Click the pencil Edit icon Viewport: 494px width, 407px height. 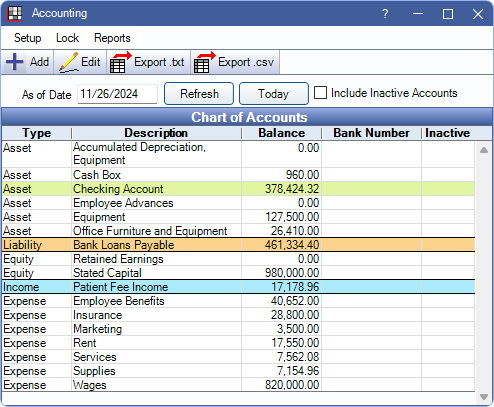pos(68,62)
